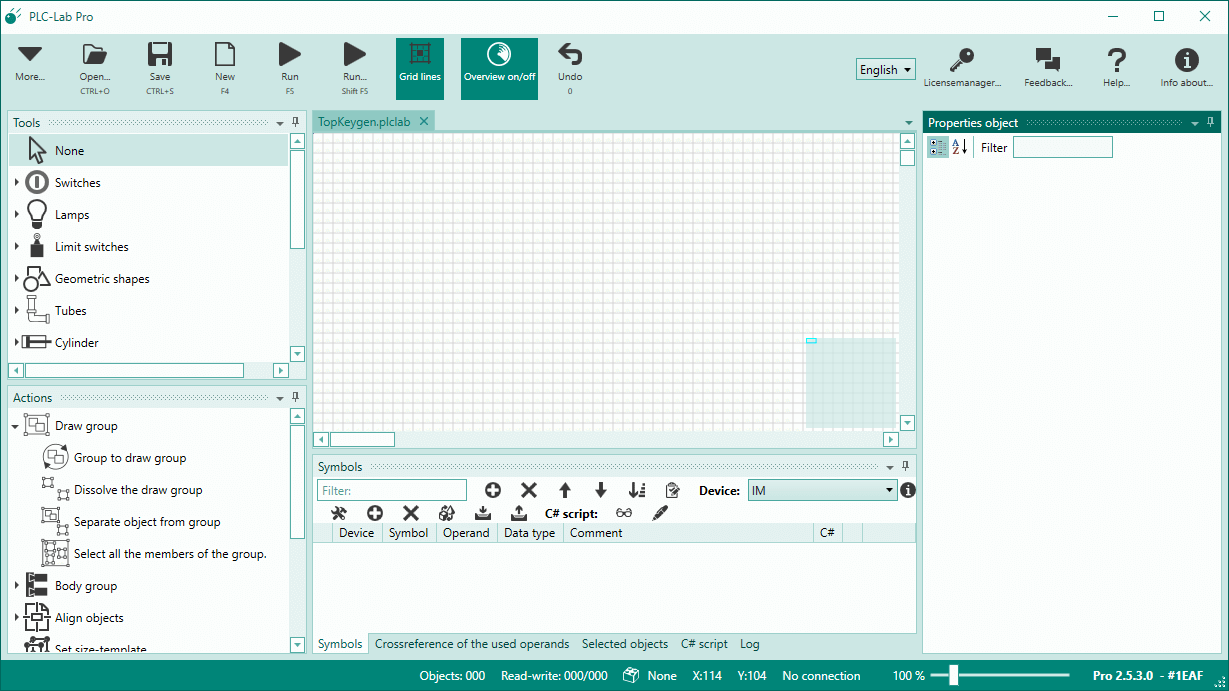This screenshot has width=1229, height=691.
Task: Delete a symbol using the X icon
Action: [529, 490]
